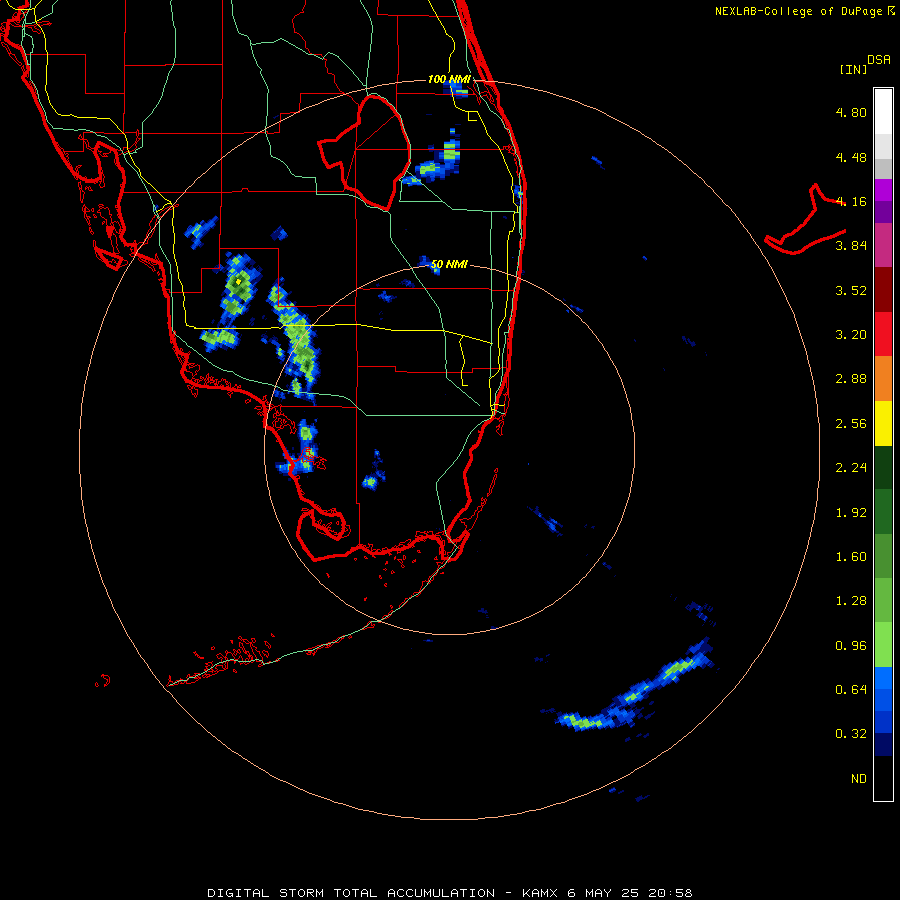Screen dimensions: 900x900
Task: Click the DSA product label
Action: tap(879, 60)
